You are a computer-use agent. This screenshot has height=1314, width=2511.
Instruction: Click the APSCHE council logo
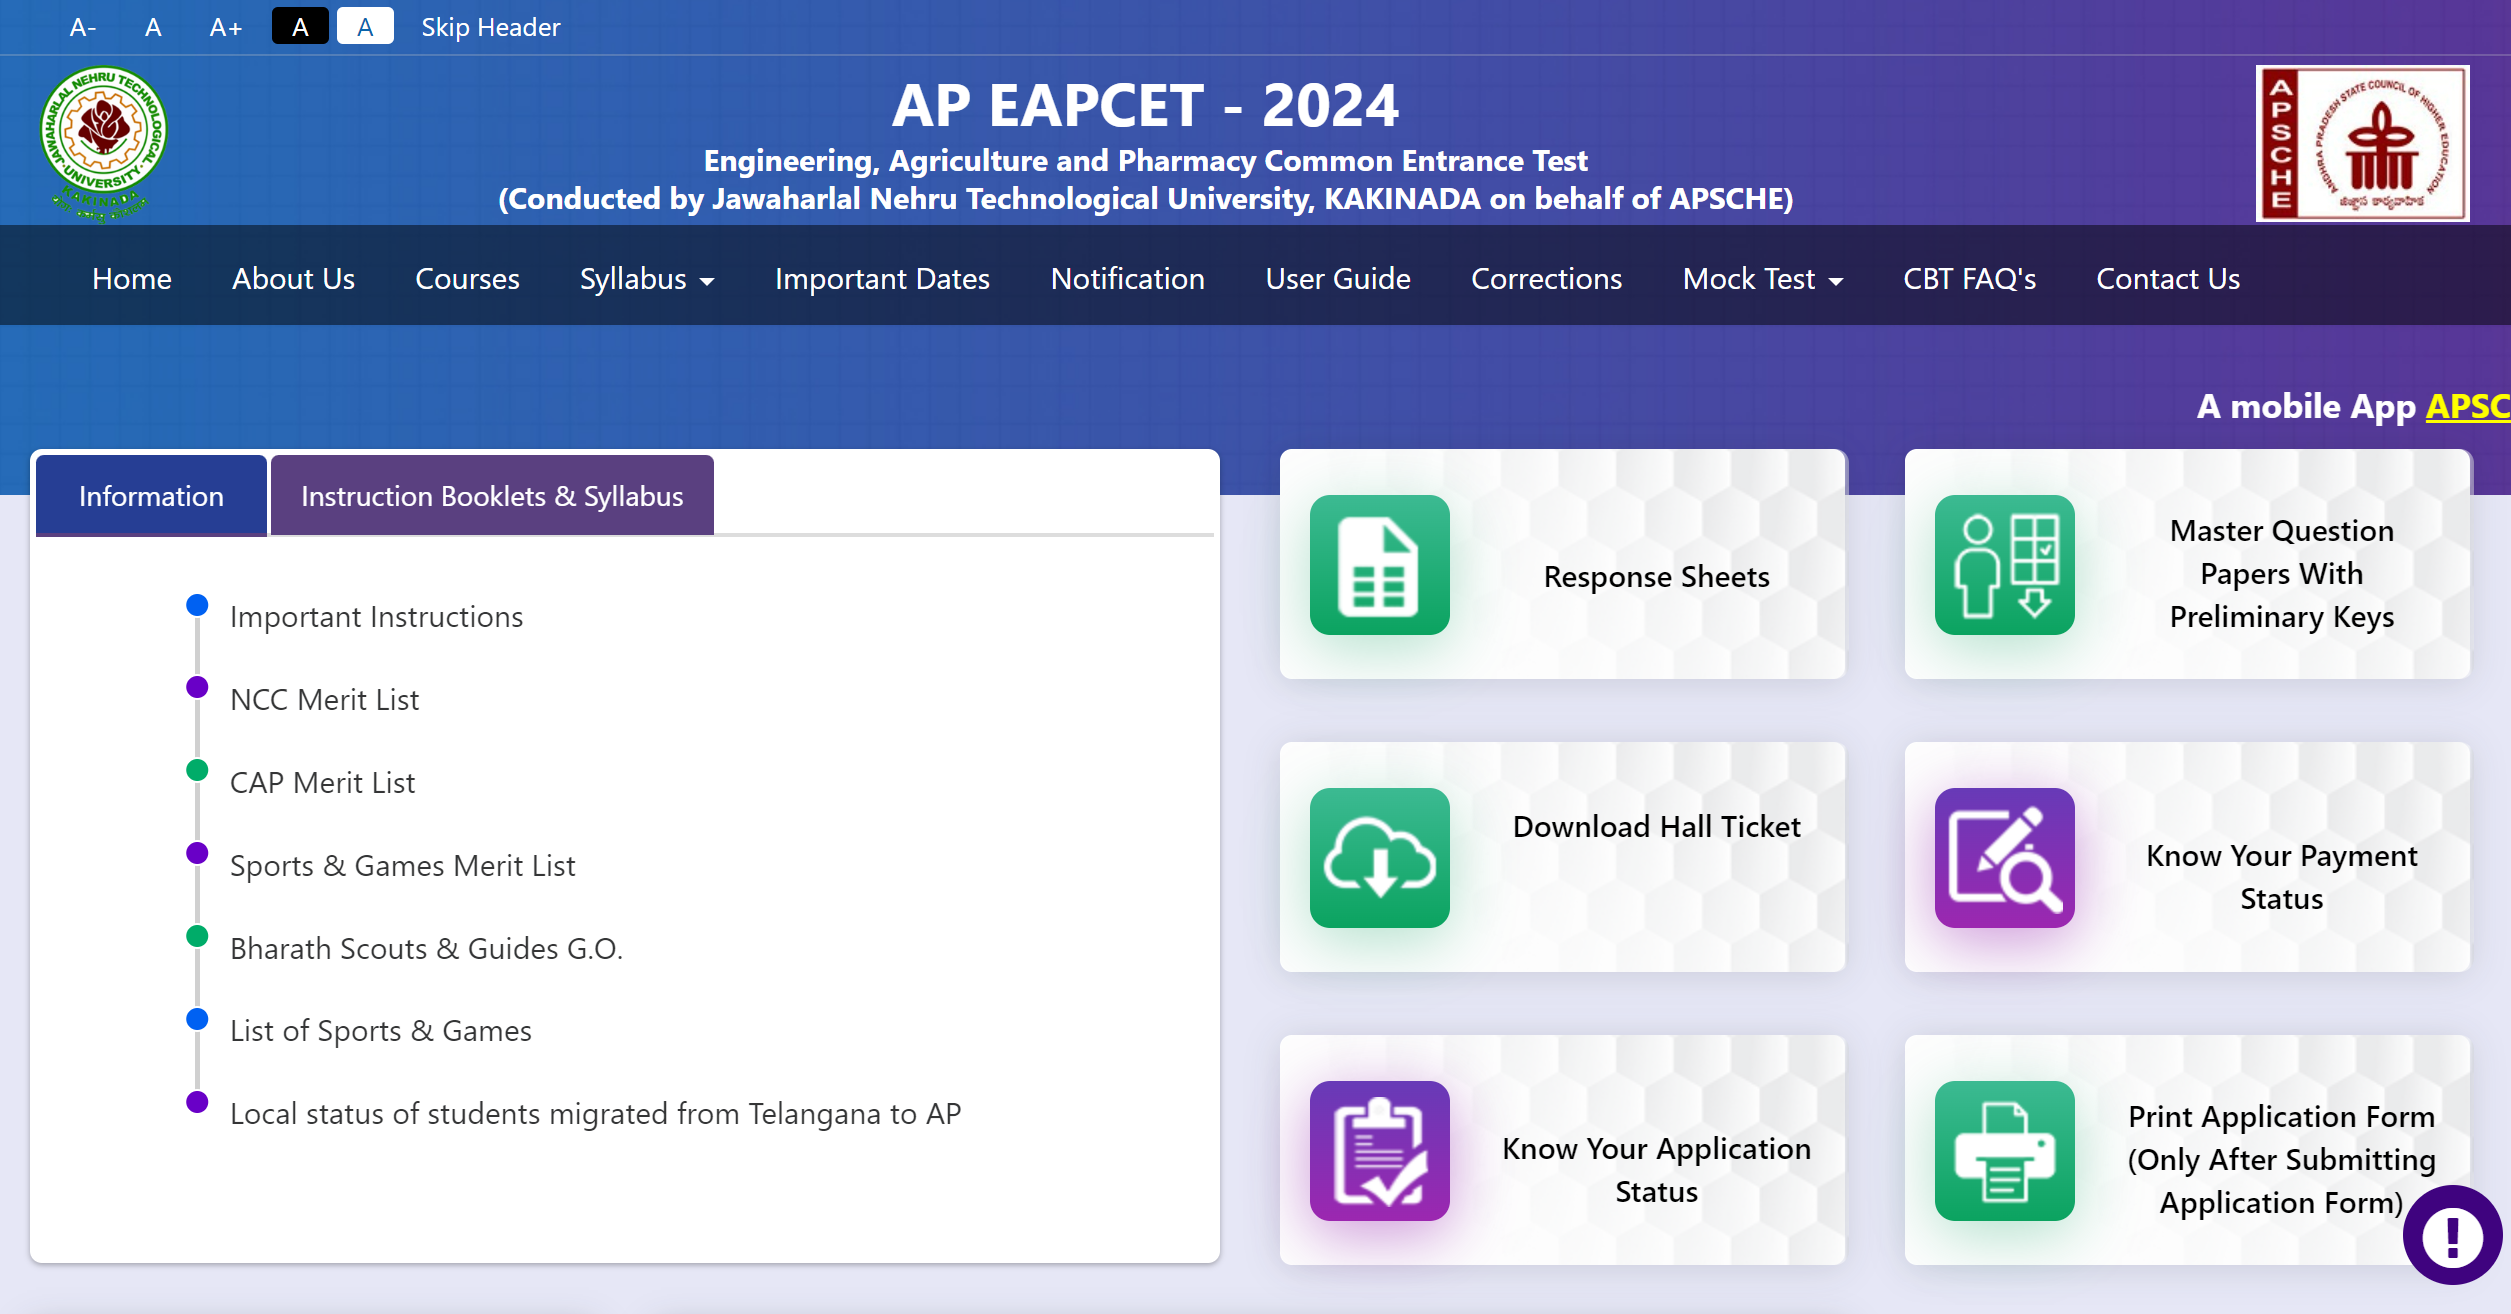pos(2362,143)
